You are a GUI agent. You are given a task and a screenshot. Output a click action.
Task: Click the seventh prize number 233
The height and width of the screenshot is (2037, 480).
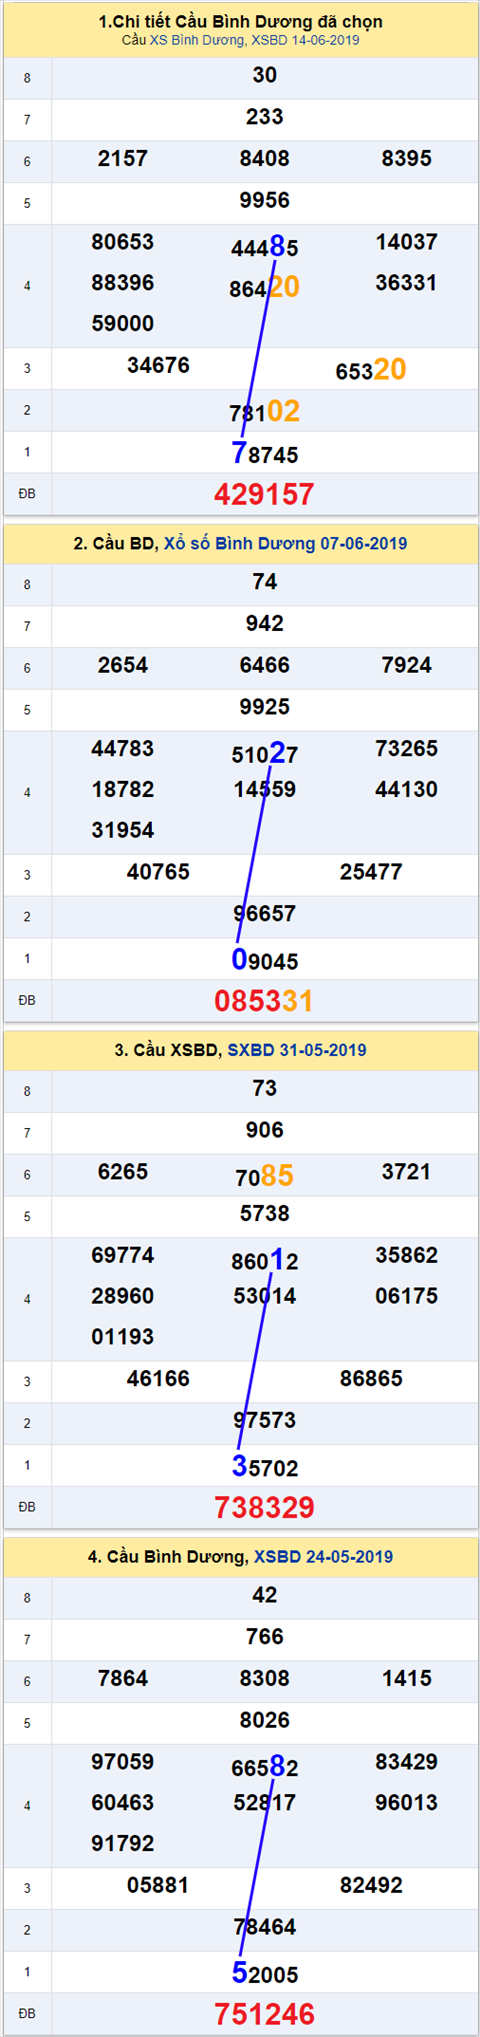[x=265, y=117]
